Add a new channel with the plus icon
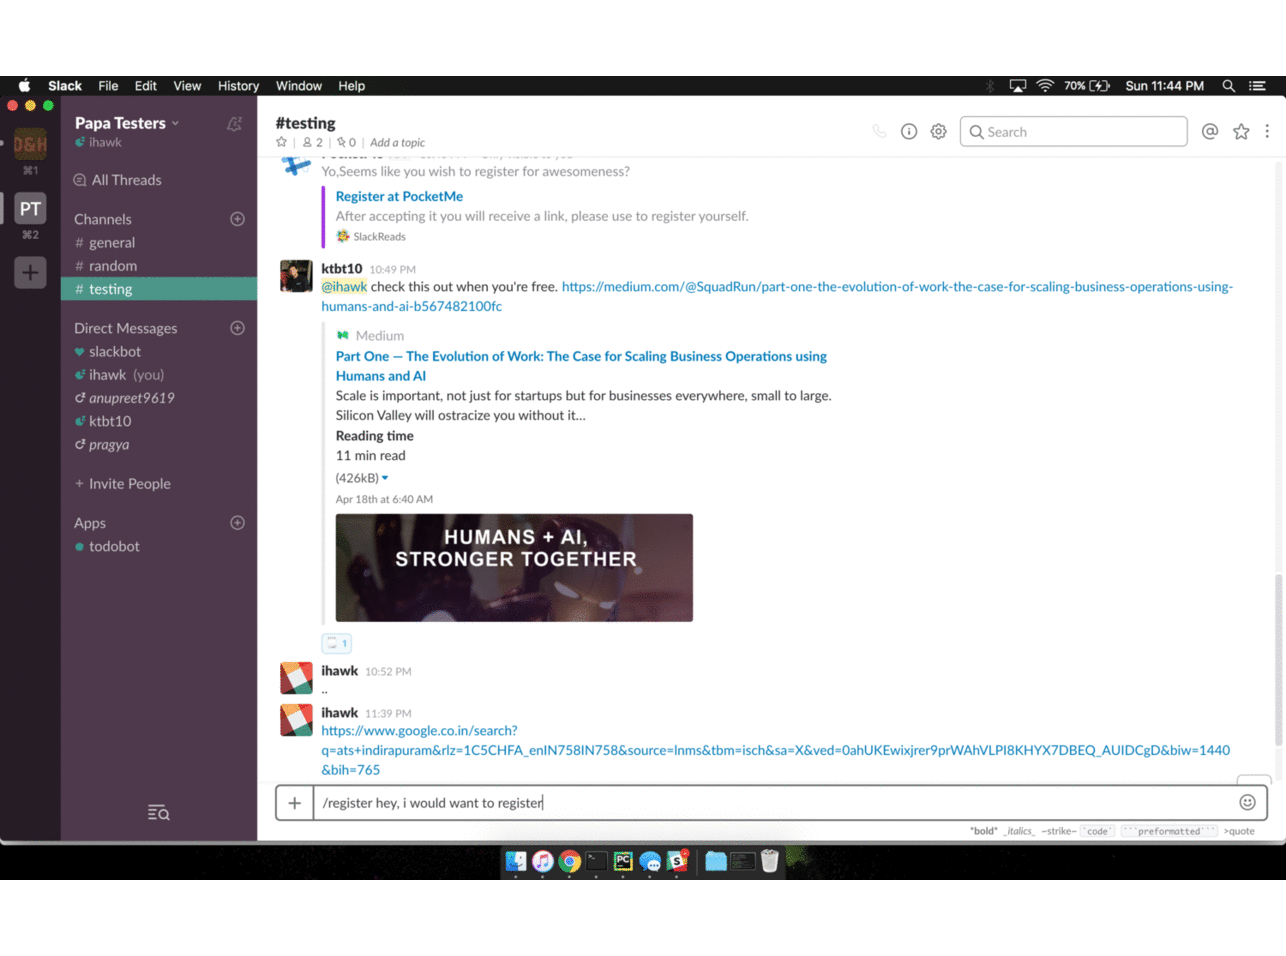The image size is (1286, 956). pos(237,219)
